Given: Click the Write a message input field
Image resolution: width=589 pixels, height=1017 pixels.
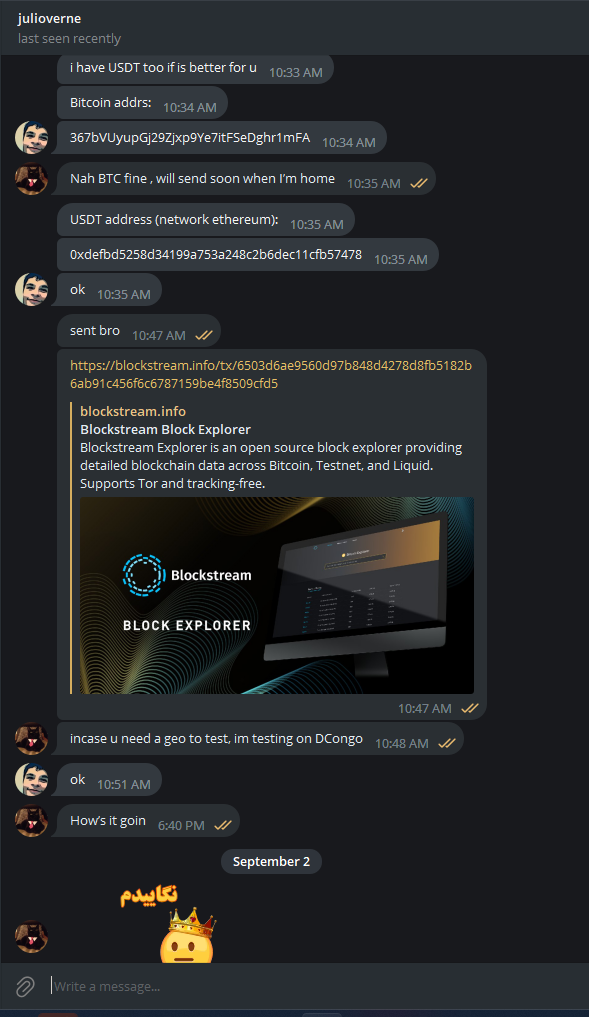Looking at the screenshot, I should tap(311, 987).
